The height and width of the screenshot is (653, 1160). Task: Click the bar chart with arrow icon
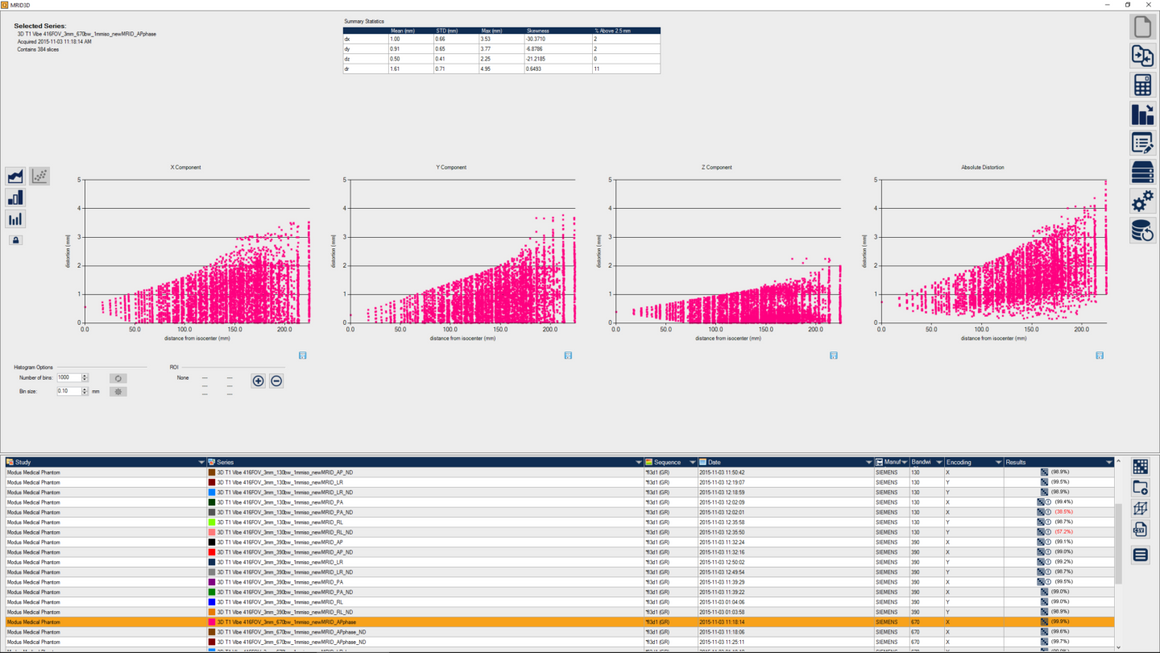click(x=1142, y=114)
